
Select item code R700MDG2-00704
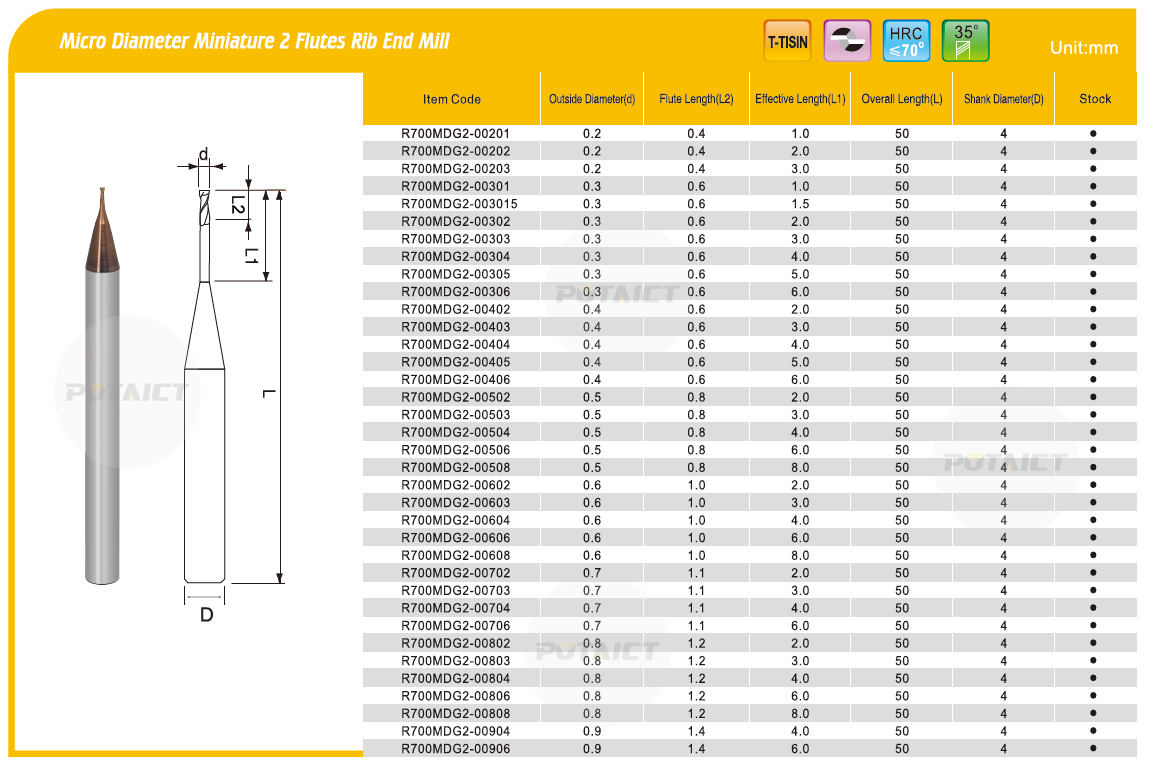coord(455,608)
